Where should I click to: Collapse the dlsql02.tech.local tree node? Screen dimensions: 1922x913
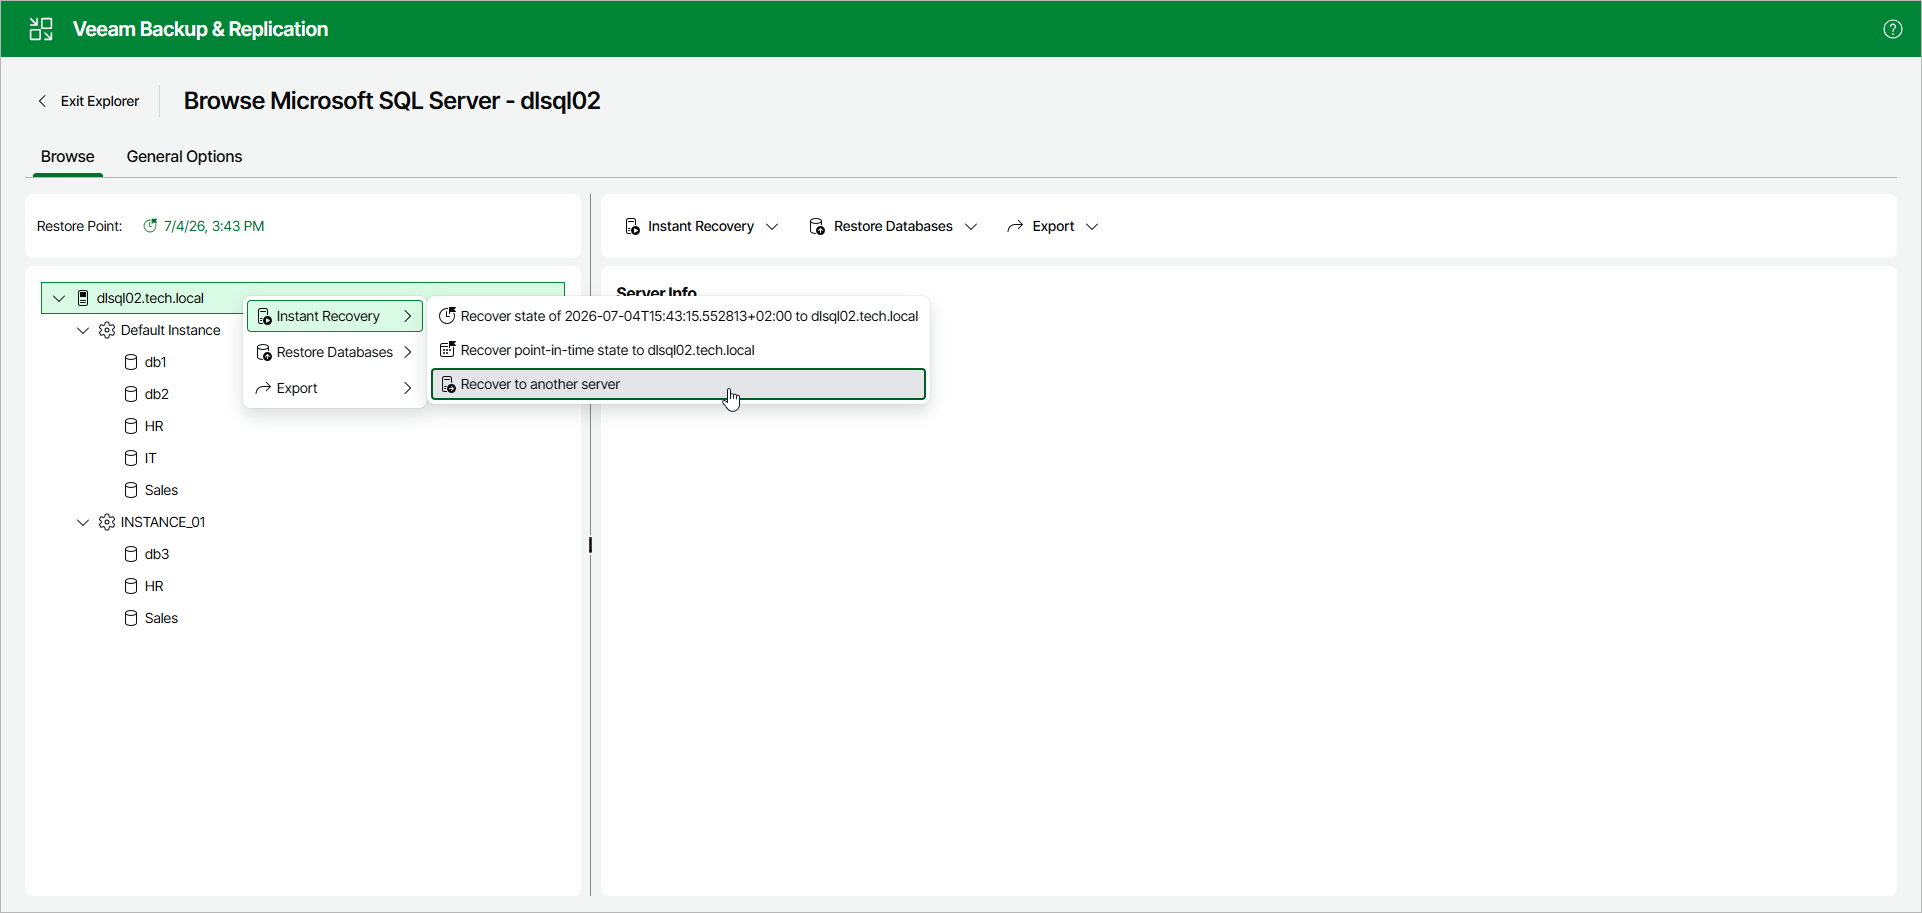coord(59,298)
